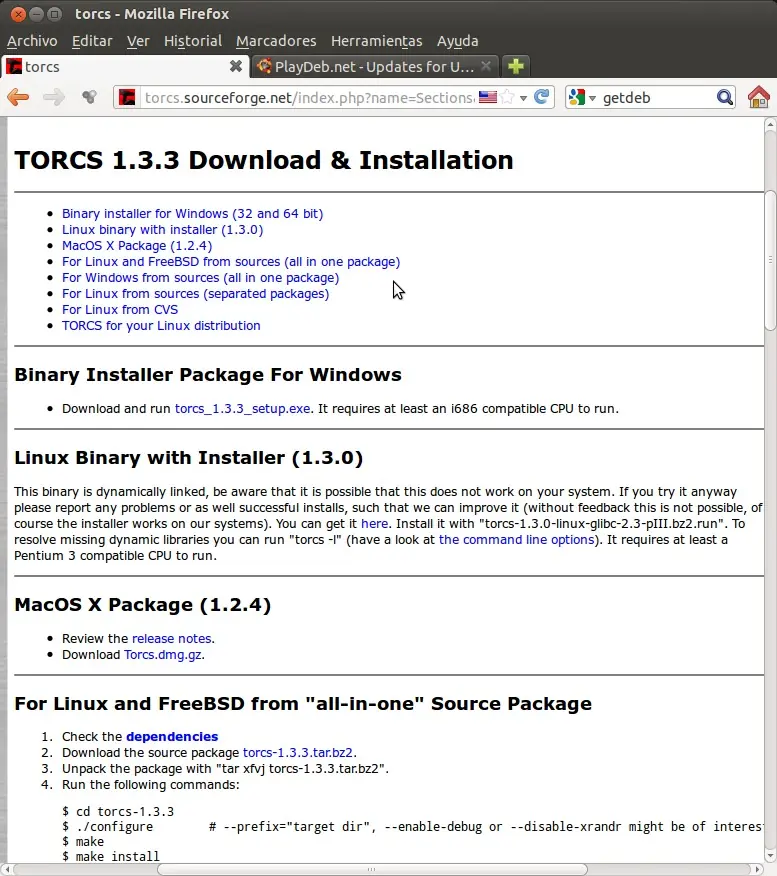The image size is (777, 876).
Task: Open the Herramientas menu
Action: 376,41
